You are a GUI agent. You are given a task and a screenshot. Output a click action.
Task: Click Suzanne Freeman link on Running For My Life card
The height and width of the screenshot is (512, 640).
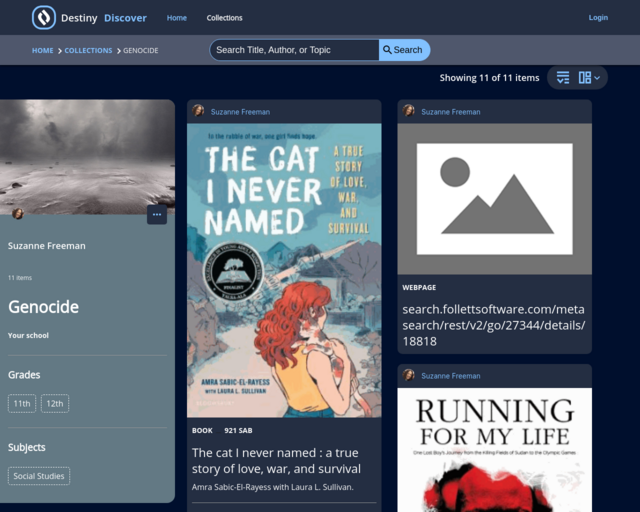click(451, 376)
